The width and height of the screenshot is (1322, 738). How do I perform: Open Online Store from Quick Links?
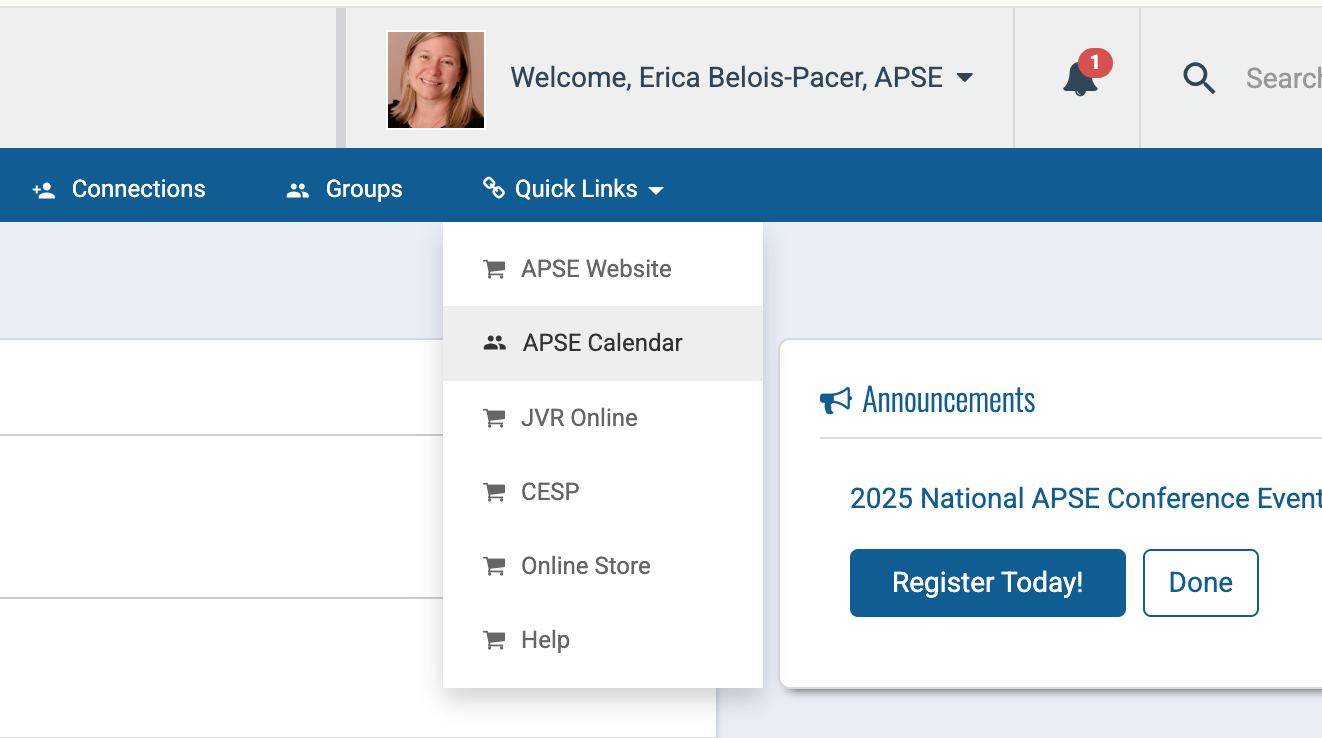[603, 566]
